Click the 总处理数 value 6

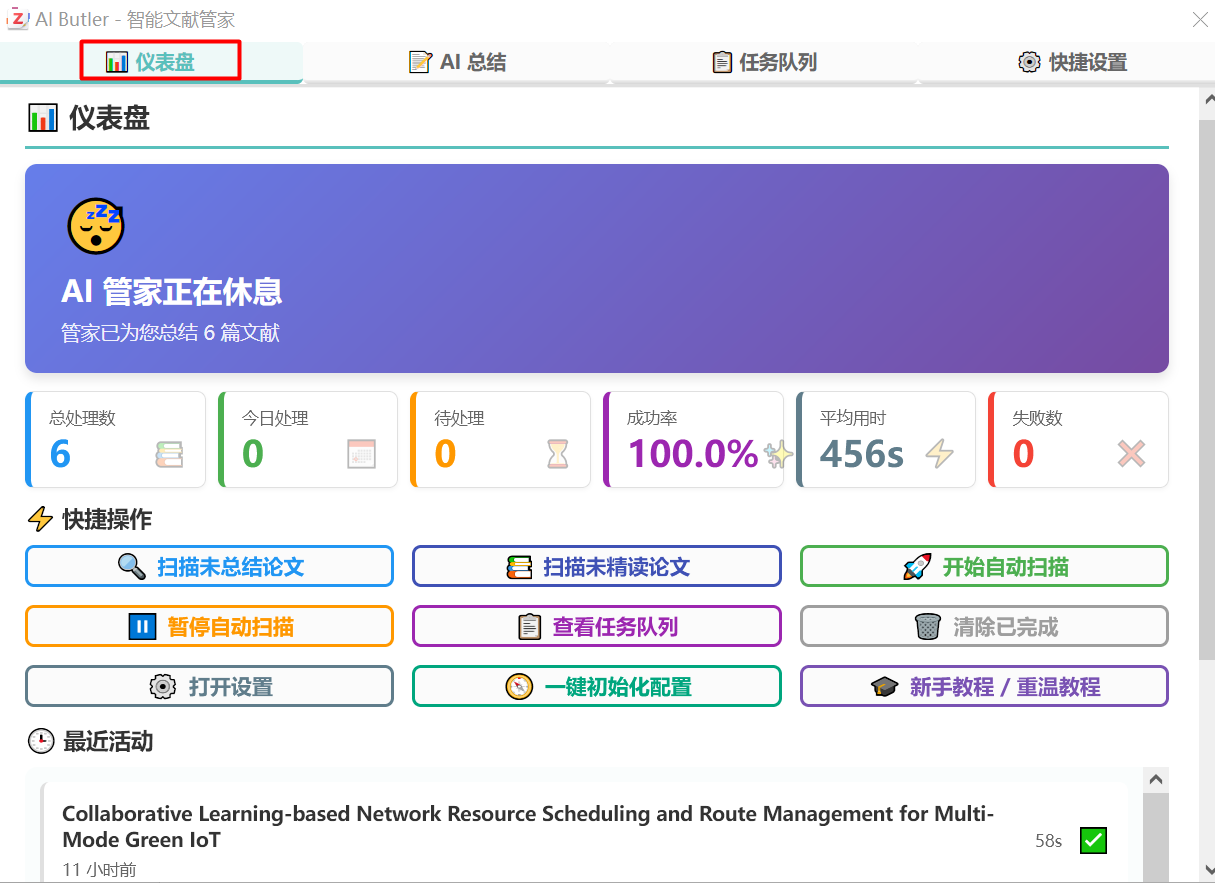point(60,454)
